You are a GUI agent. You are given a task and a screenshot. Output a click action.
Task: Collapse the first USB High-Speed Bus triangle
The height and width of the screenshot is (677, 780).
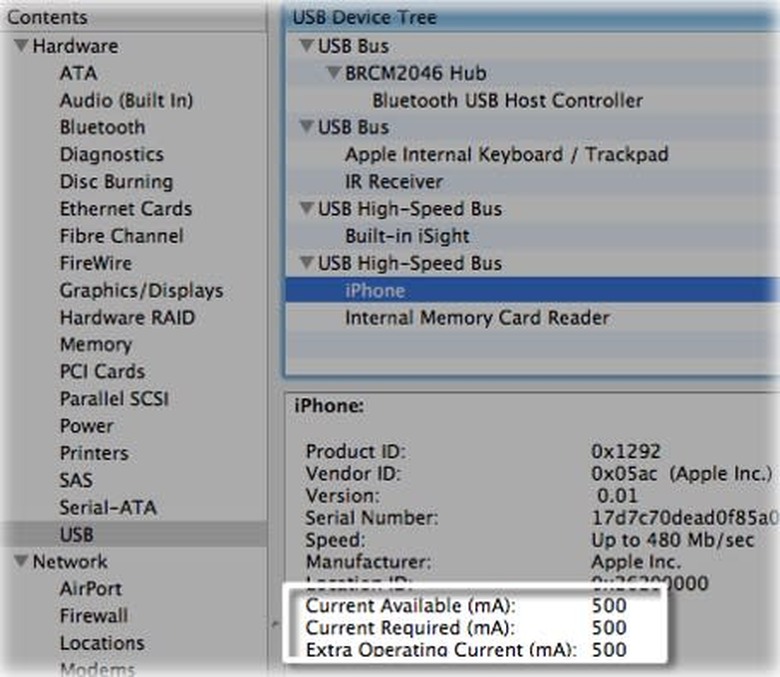tap(306, 209)
